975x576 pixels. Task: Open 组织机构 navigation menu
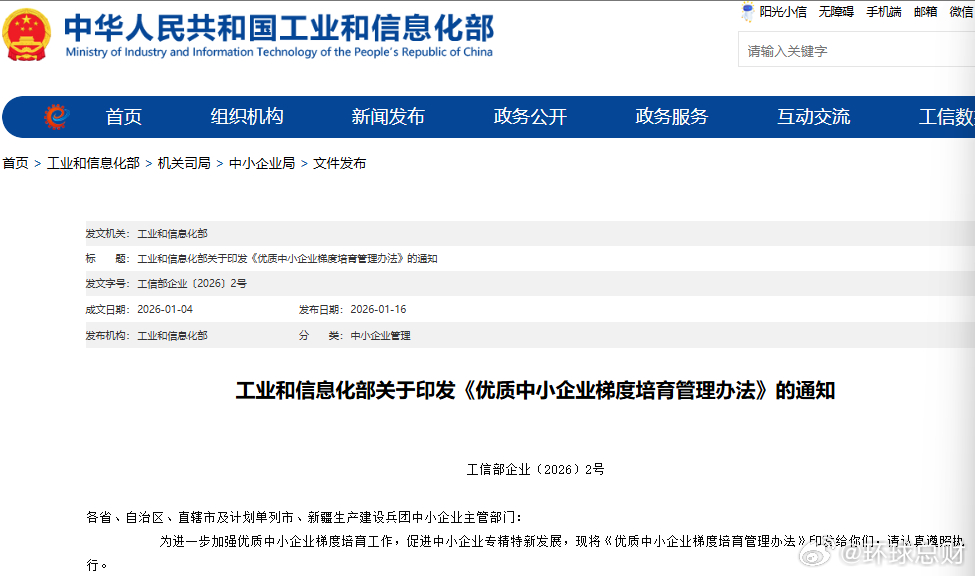click(x=247, y=116)
